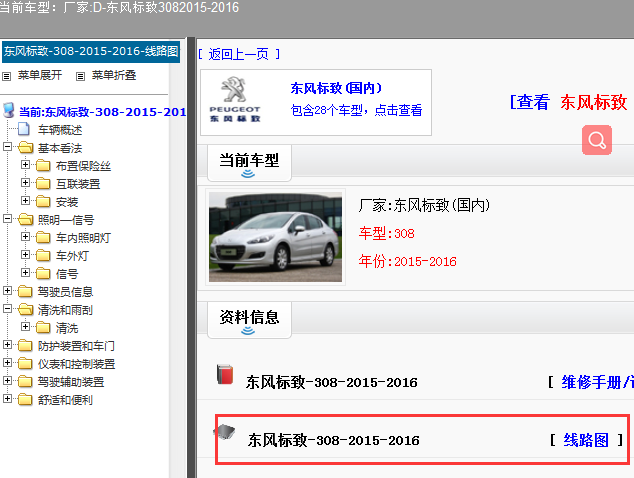Viewport: 634px width, 478px height.
Task: Open the 当前车型 tab header
Action: click(x=249, y=163)
